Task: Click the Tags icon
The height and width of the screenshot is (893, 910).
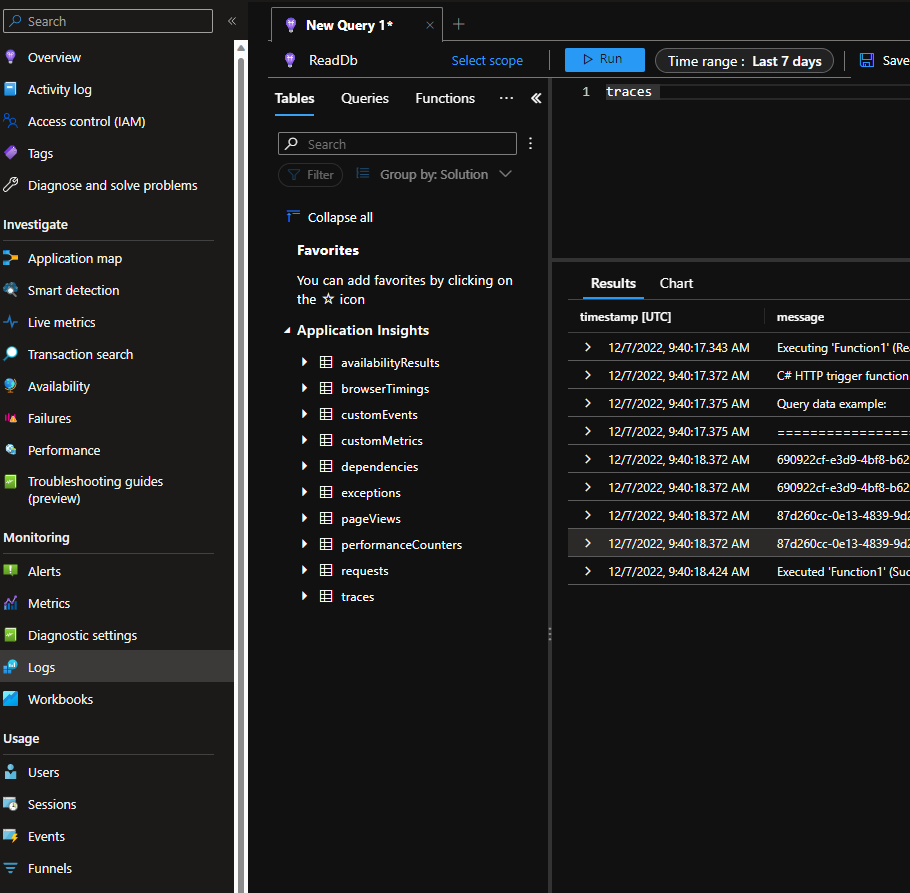Action: pyautogui.click(x=10, y=153)
